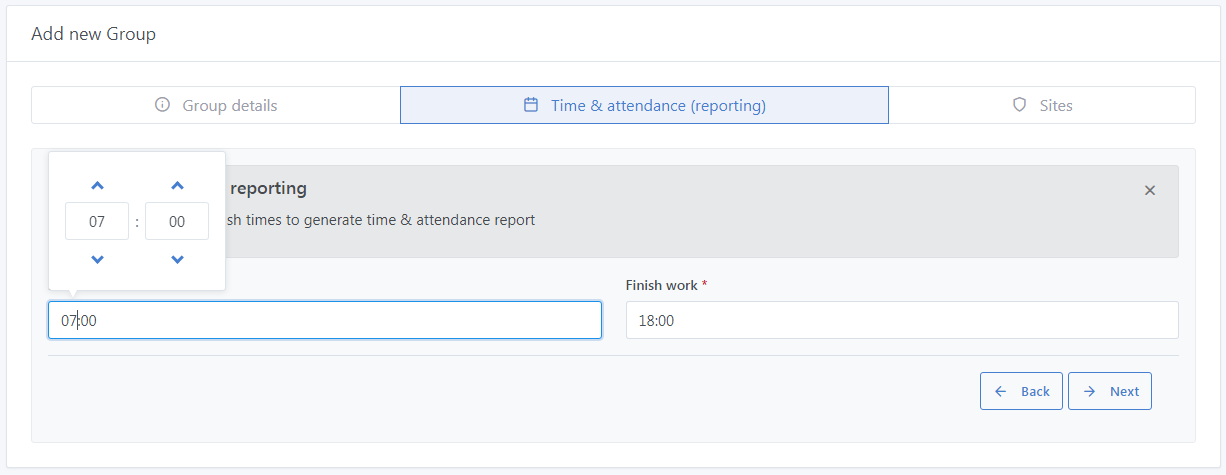Increase the hour with the up chevron

pos(97,185)
